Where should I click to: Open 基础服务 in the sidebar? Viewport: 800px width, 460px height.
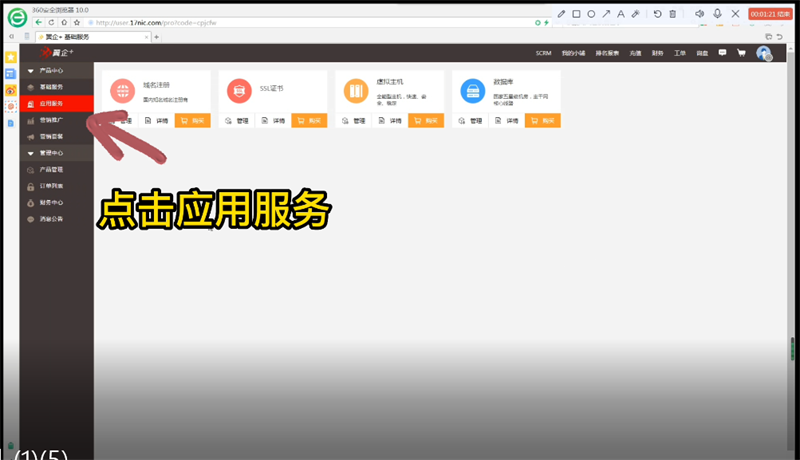[x=57, y=87]
